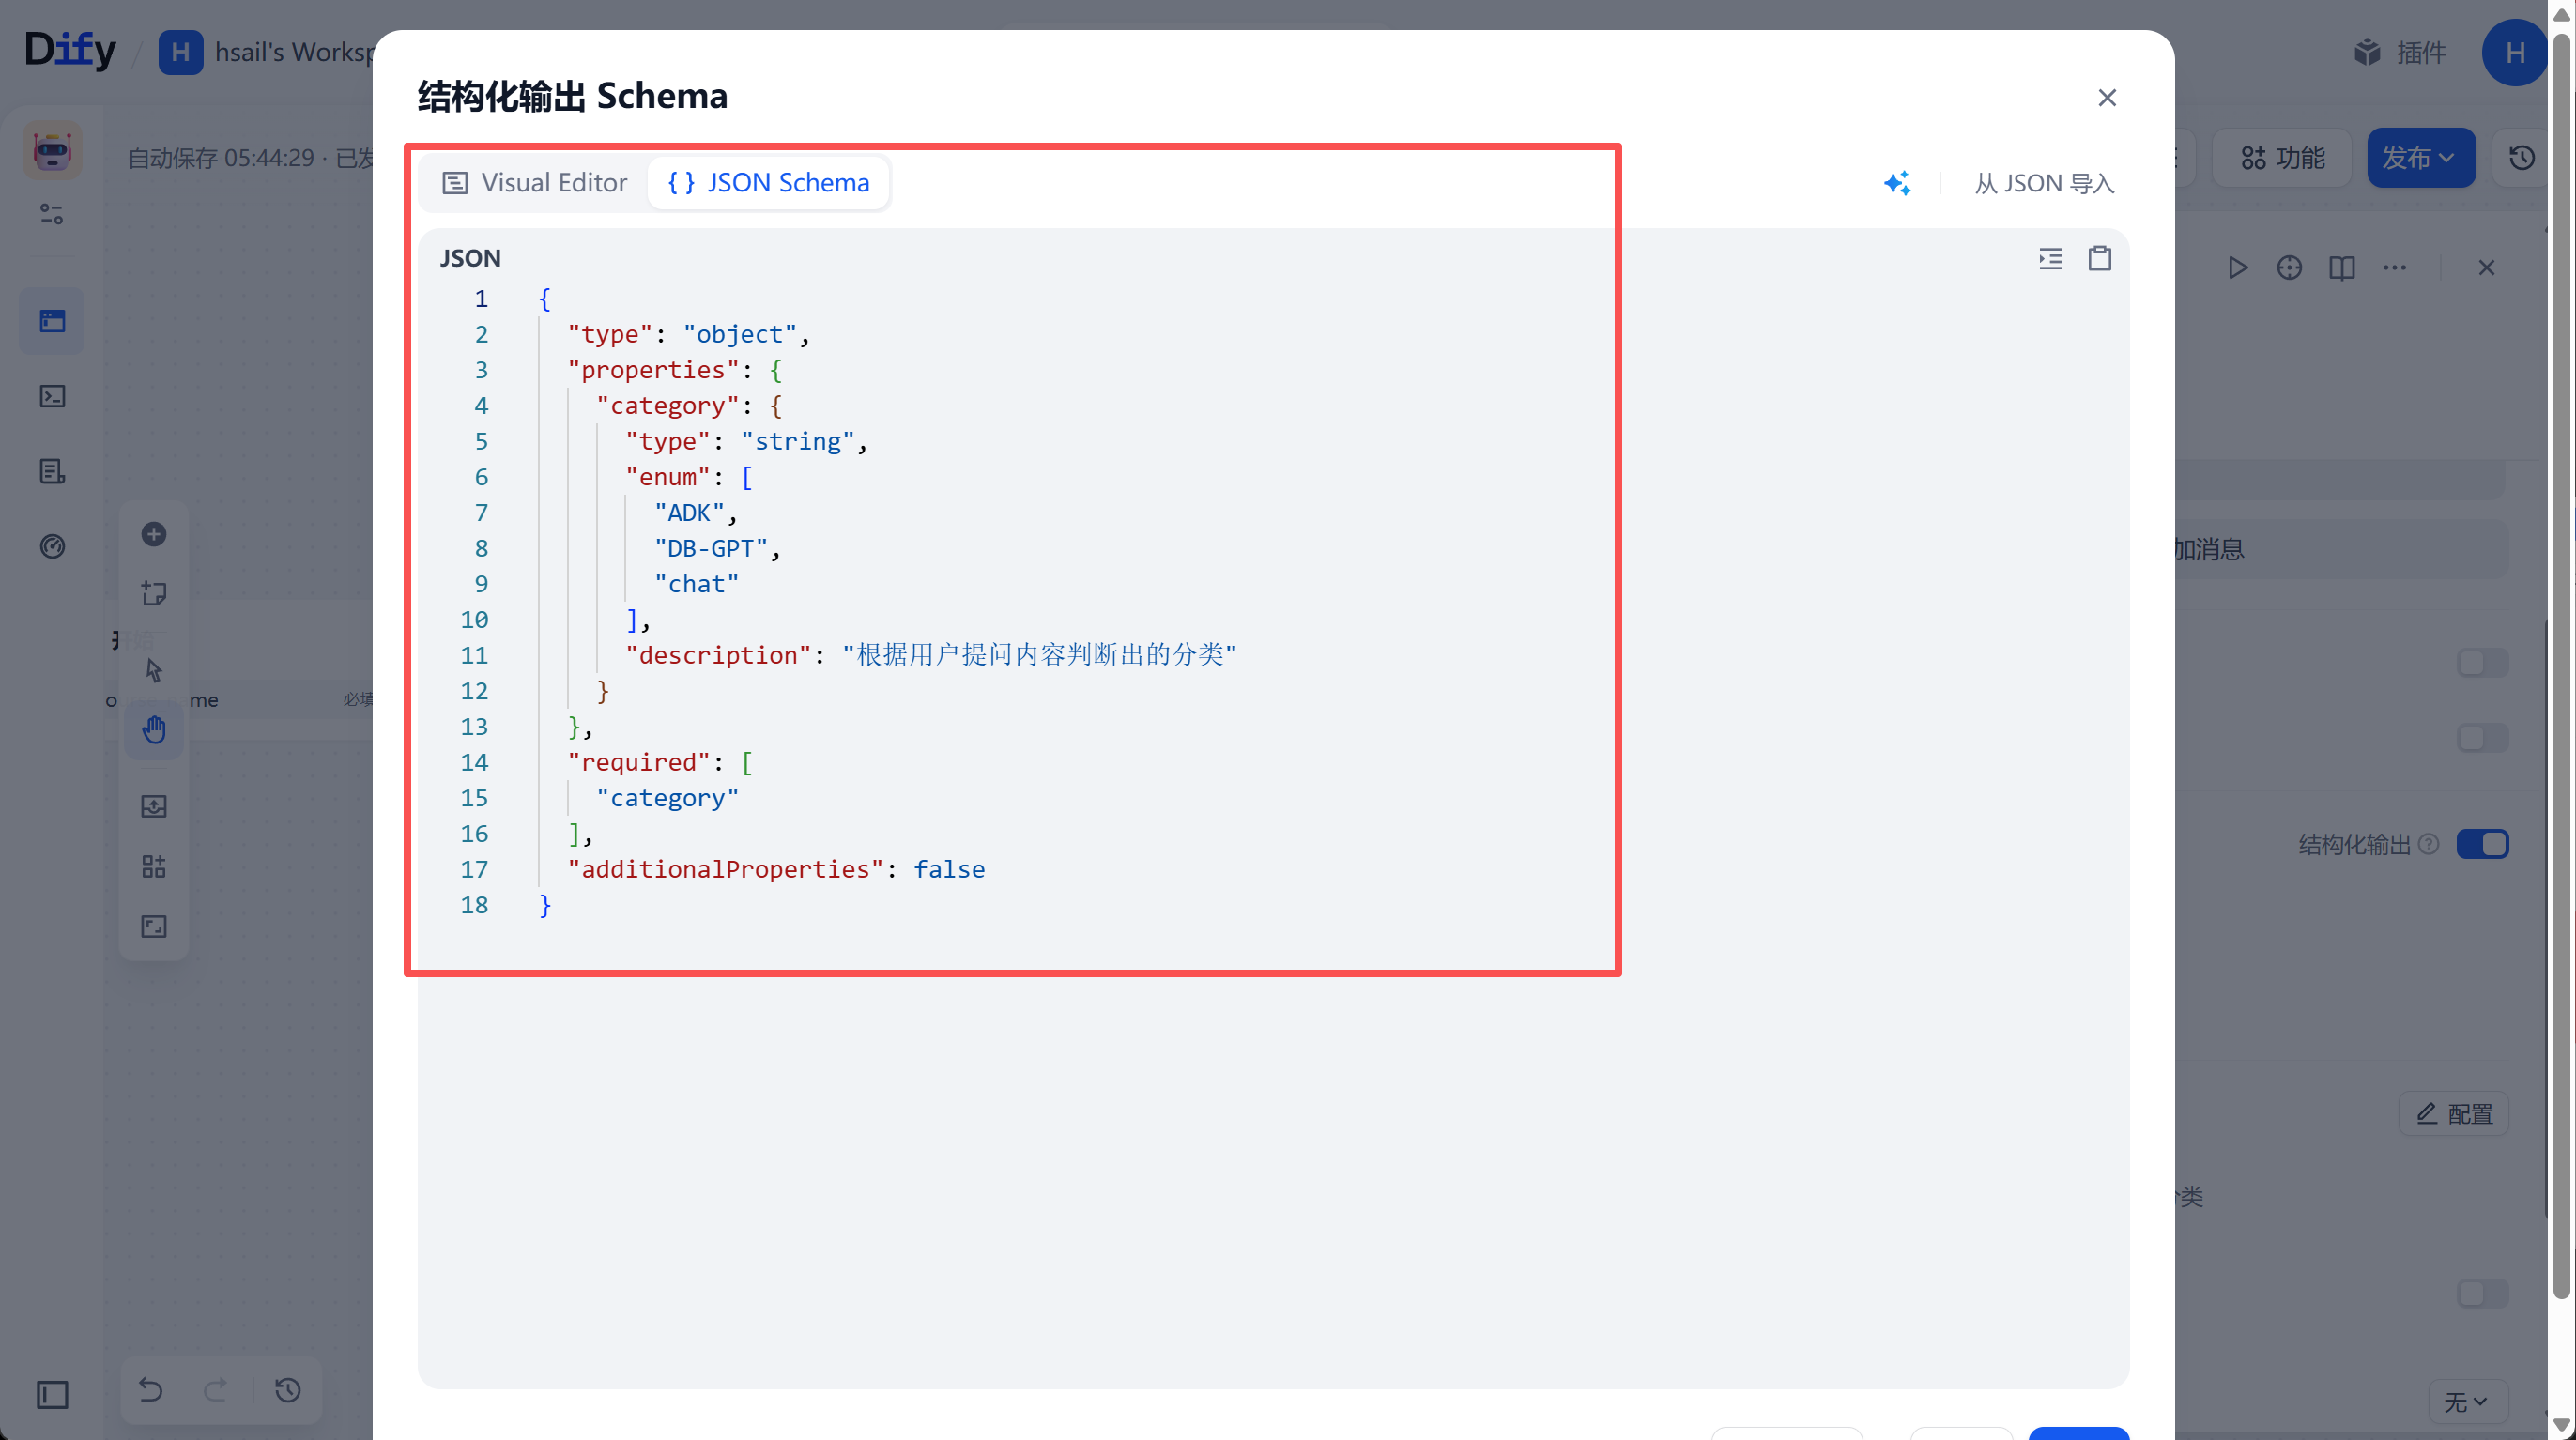
Task: Click the "DB-GPT" enum value
Action: click(x=711, y=548)
